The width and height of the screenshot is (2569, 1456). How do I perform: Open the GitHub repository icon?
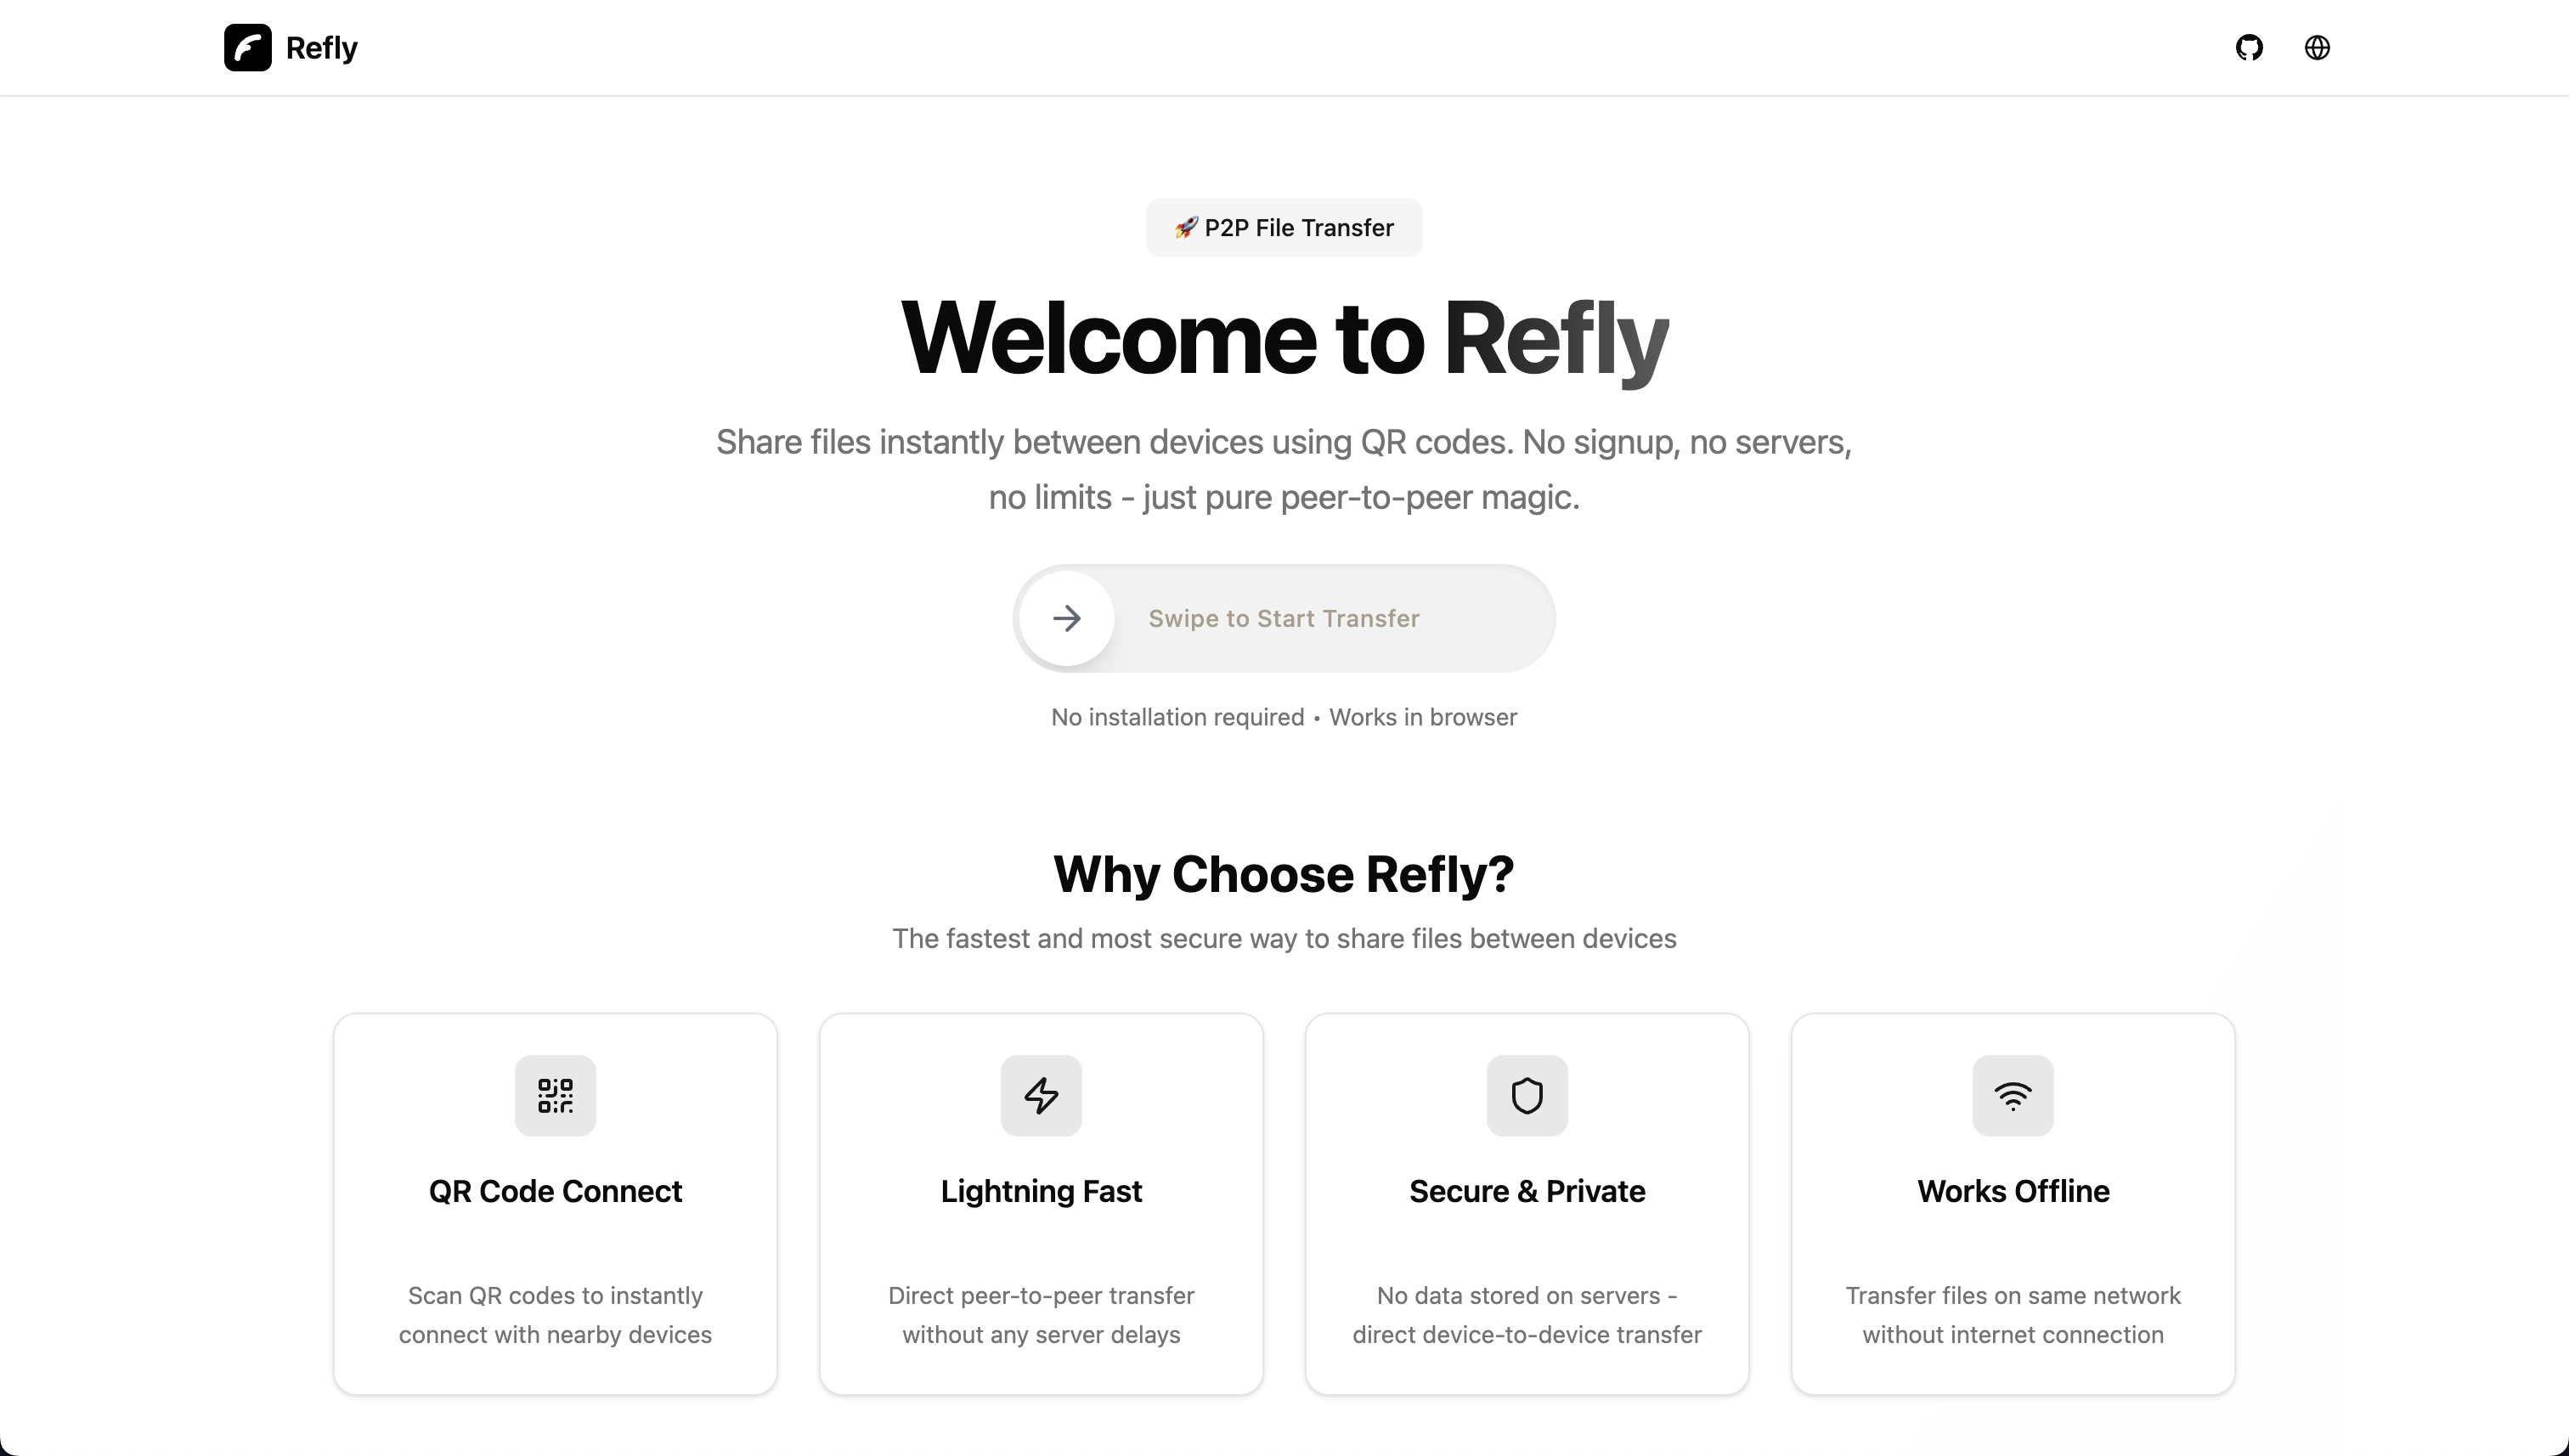click(2250, 47)
